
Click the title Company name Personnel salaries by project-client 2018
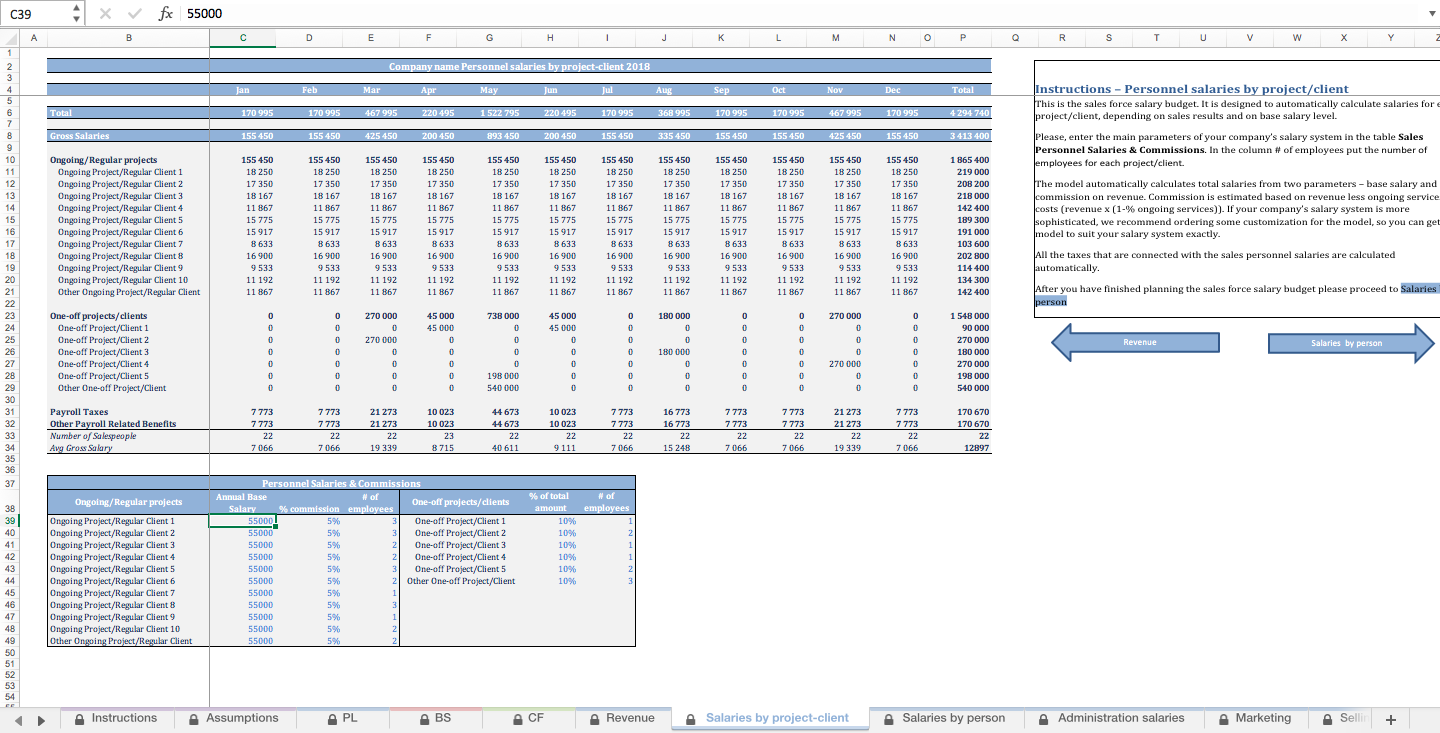tap(519, 66)
